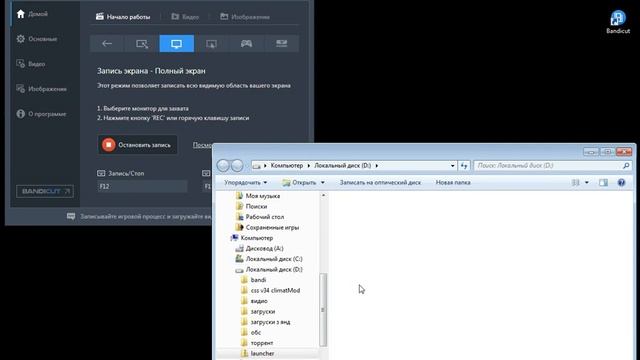The width and height of the screenshot is (640, 360).
Task: Click Записать на оптический диск
Action: [380, 182]
